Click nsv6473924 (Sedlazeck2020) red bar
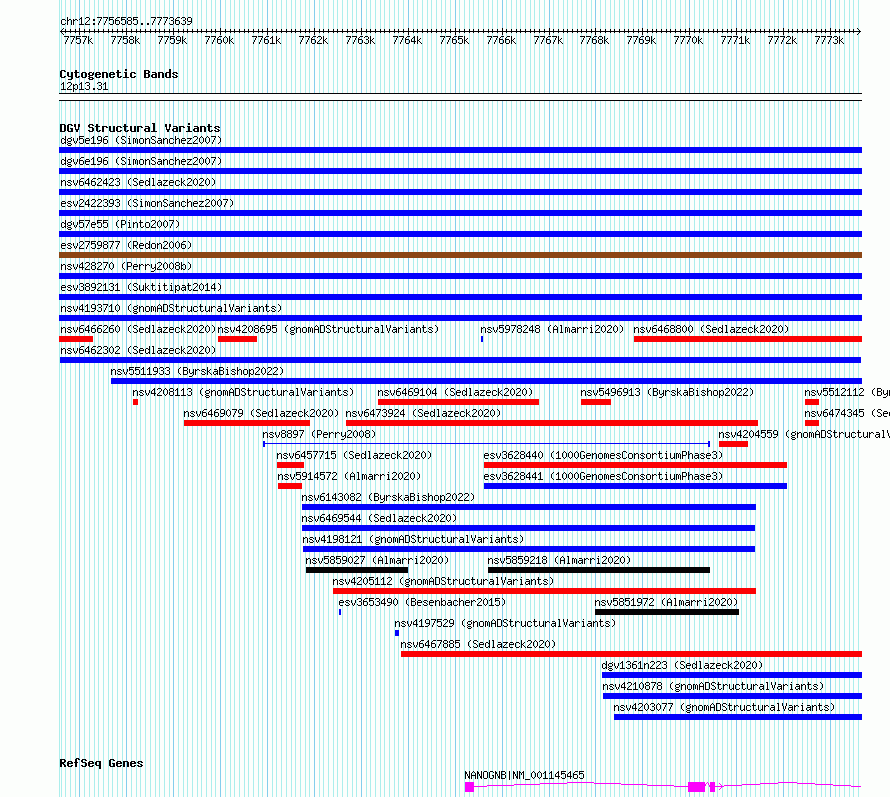The width and height of the screenshot is (890, 797). click(x=552, y=423)
